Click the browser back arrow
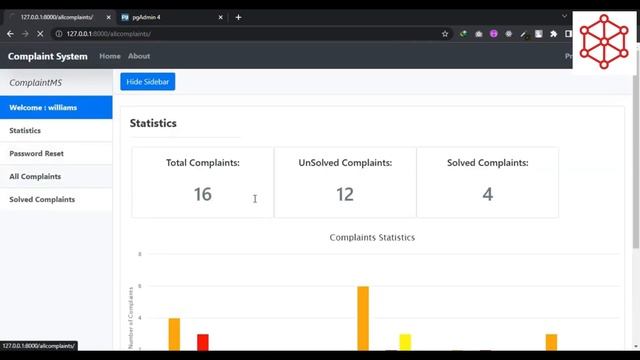The height and width of the screenshot is (360, 640). coord(10,34)
